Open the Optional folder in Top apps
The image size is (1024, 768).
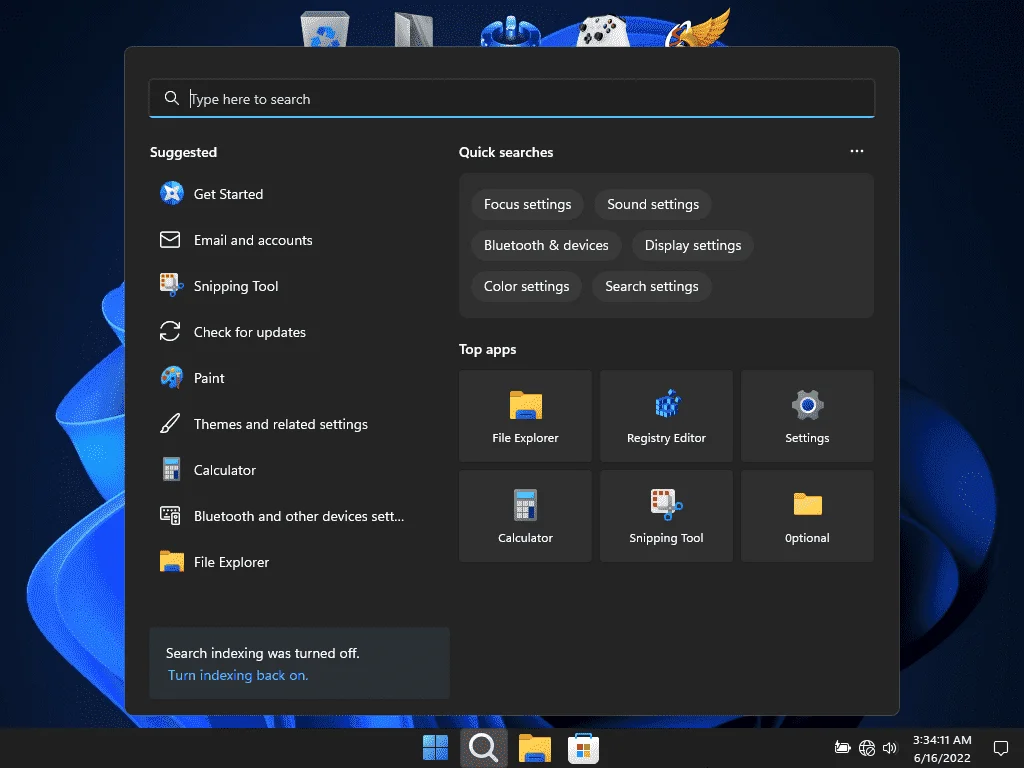[807, 516]
